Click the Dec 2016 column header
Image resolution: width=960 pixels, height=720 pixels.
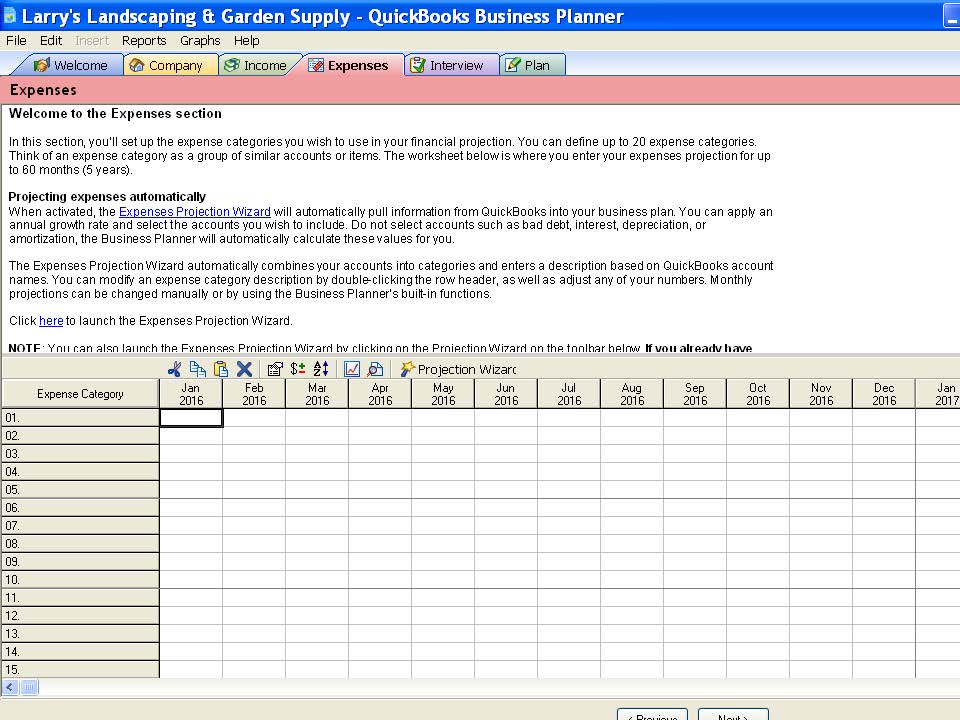pos(884,394)
